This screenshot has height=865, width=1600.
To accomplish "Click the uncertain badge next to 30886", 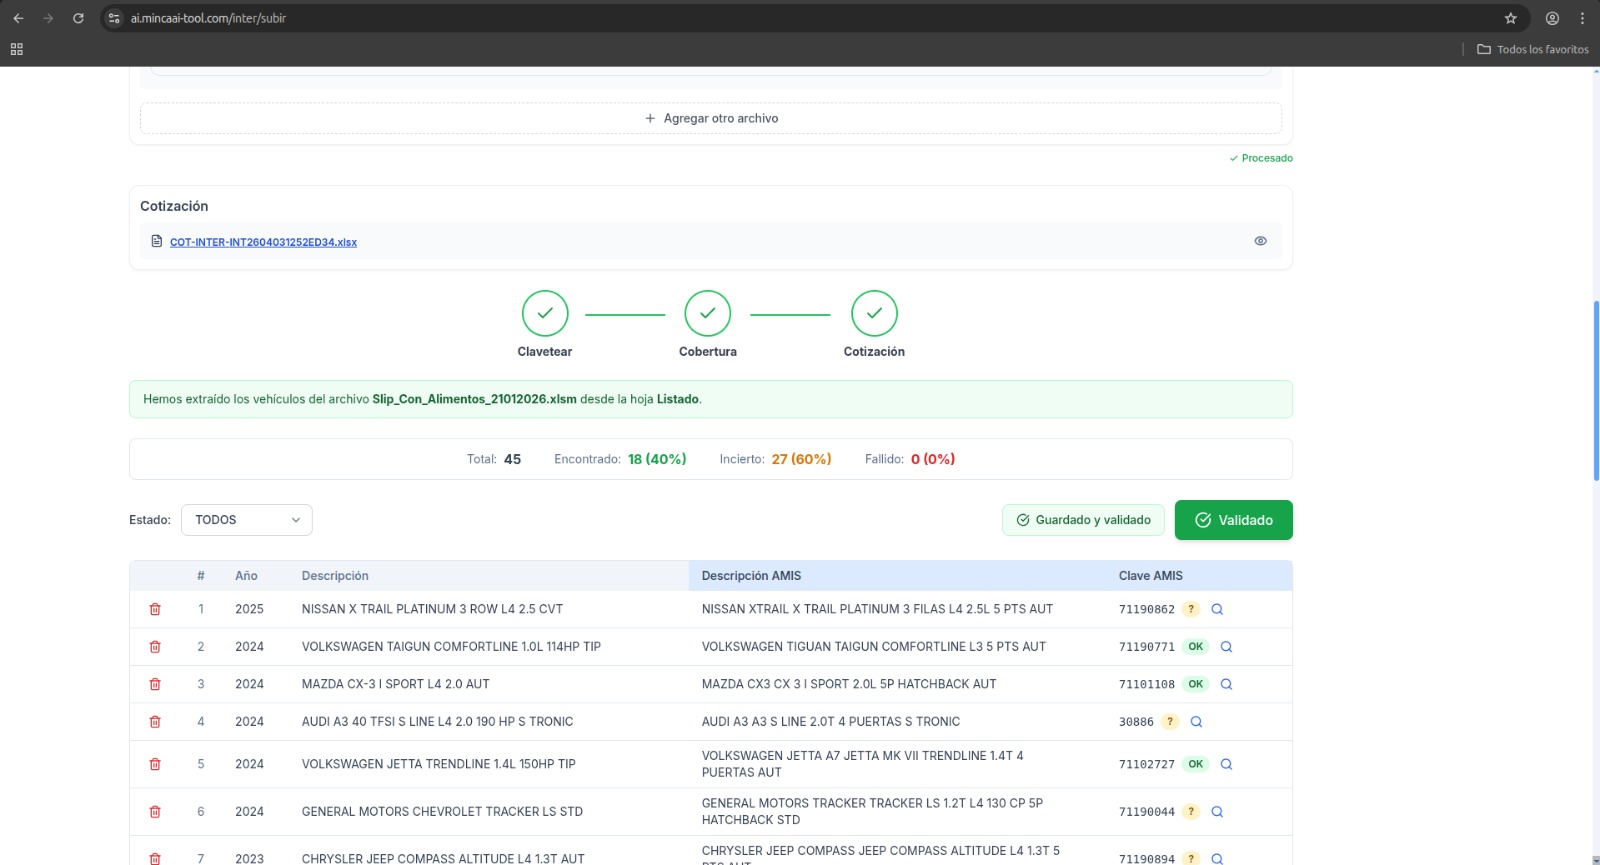I will pyautogui.click(x=1170, y=722).
